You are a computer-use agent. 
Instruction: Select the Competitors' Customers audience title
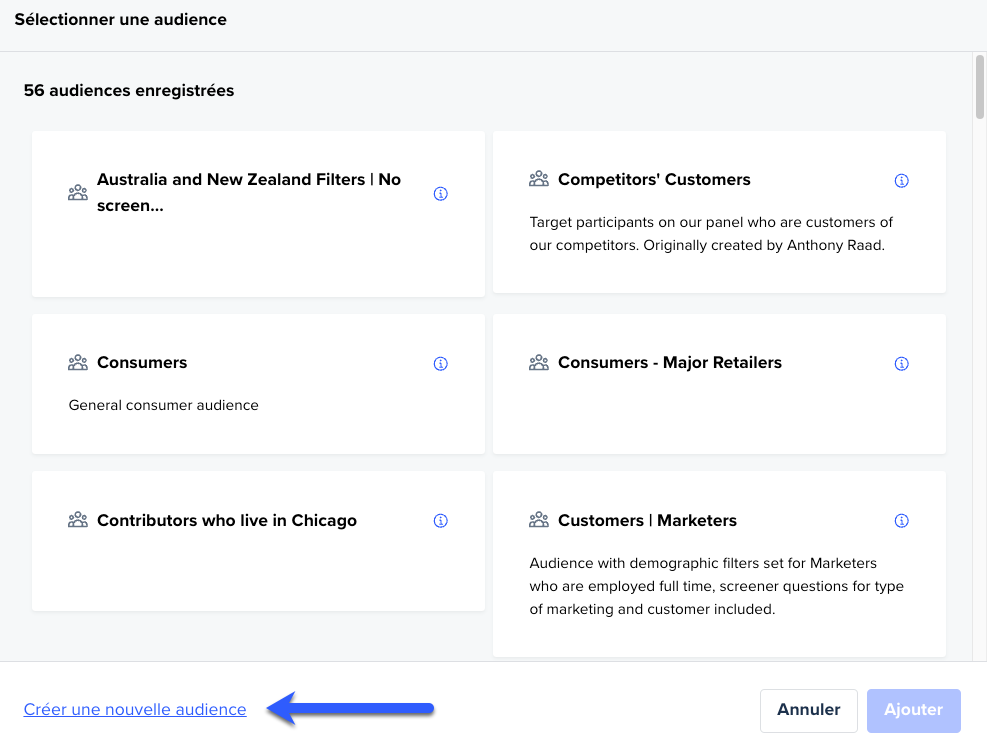(x=654, y=180)
